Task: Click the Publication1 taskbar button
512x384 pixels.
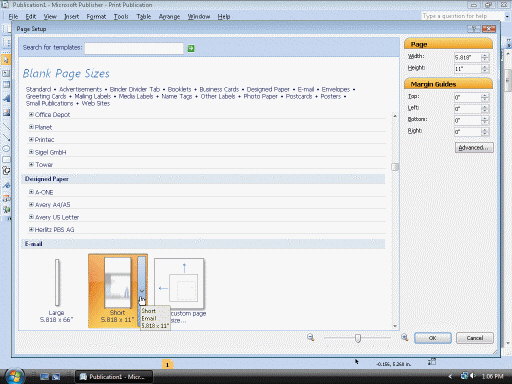Action: 114,377
